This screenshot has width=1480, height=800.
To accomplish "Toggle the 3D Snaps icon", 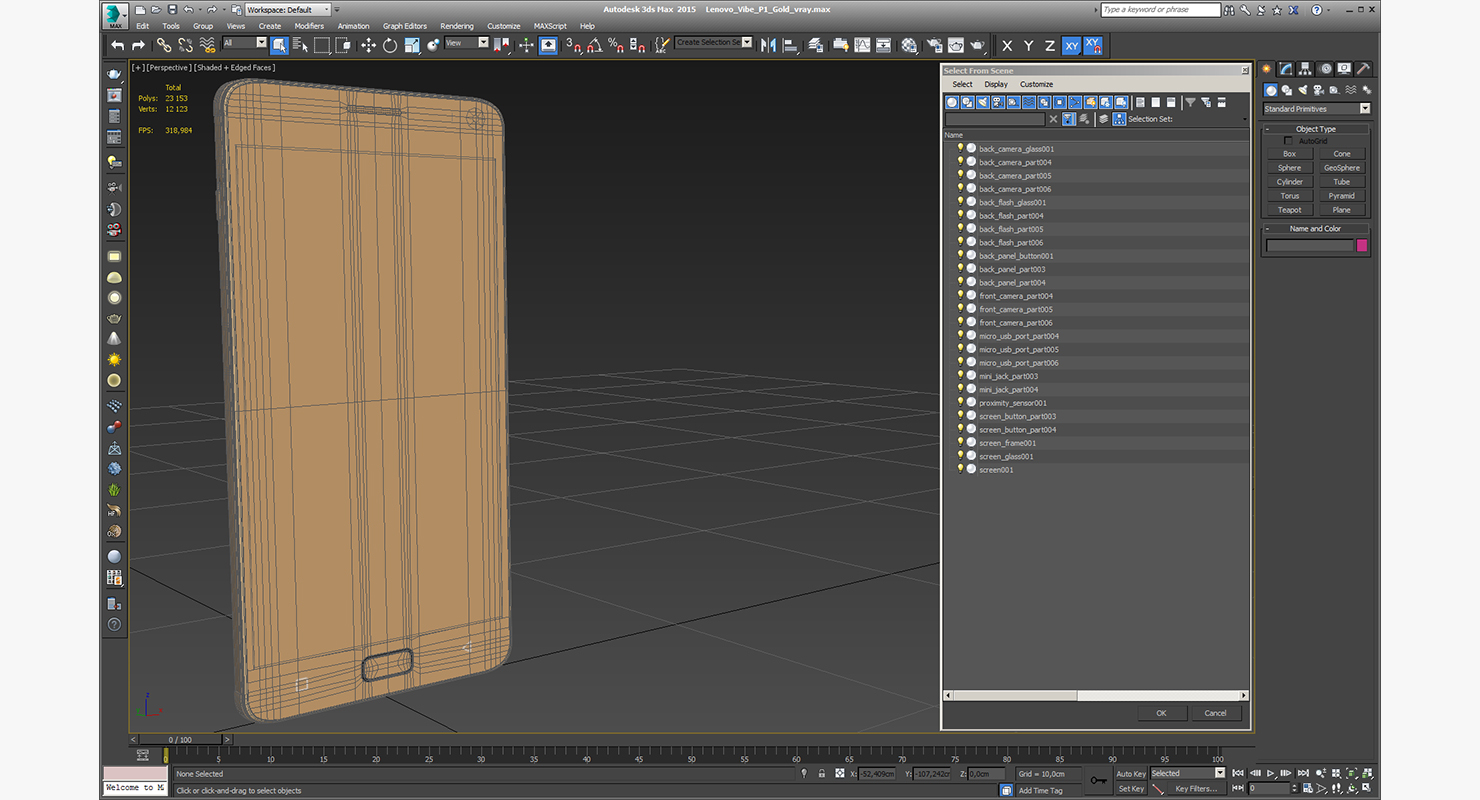I will click(573, 45).
